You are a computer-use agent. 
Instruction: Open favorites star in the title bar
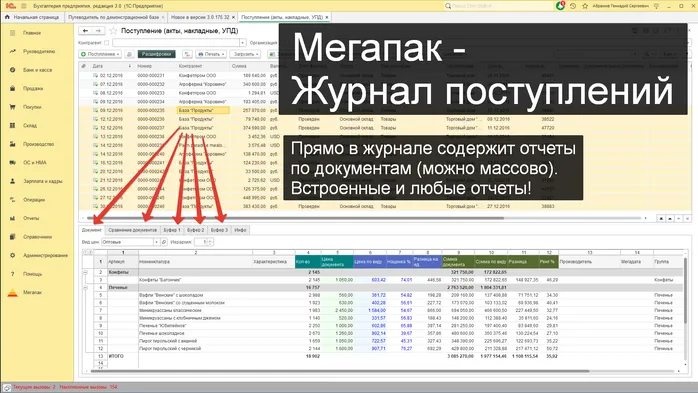point(585,6)
